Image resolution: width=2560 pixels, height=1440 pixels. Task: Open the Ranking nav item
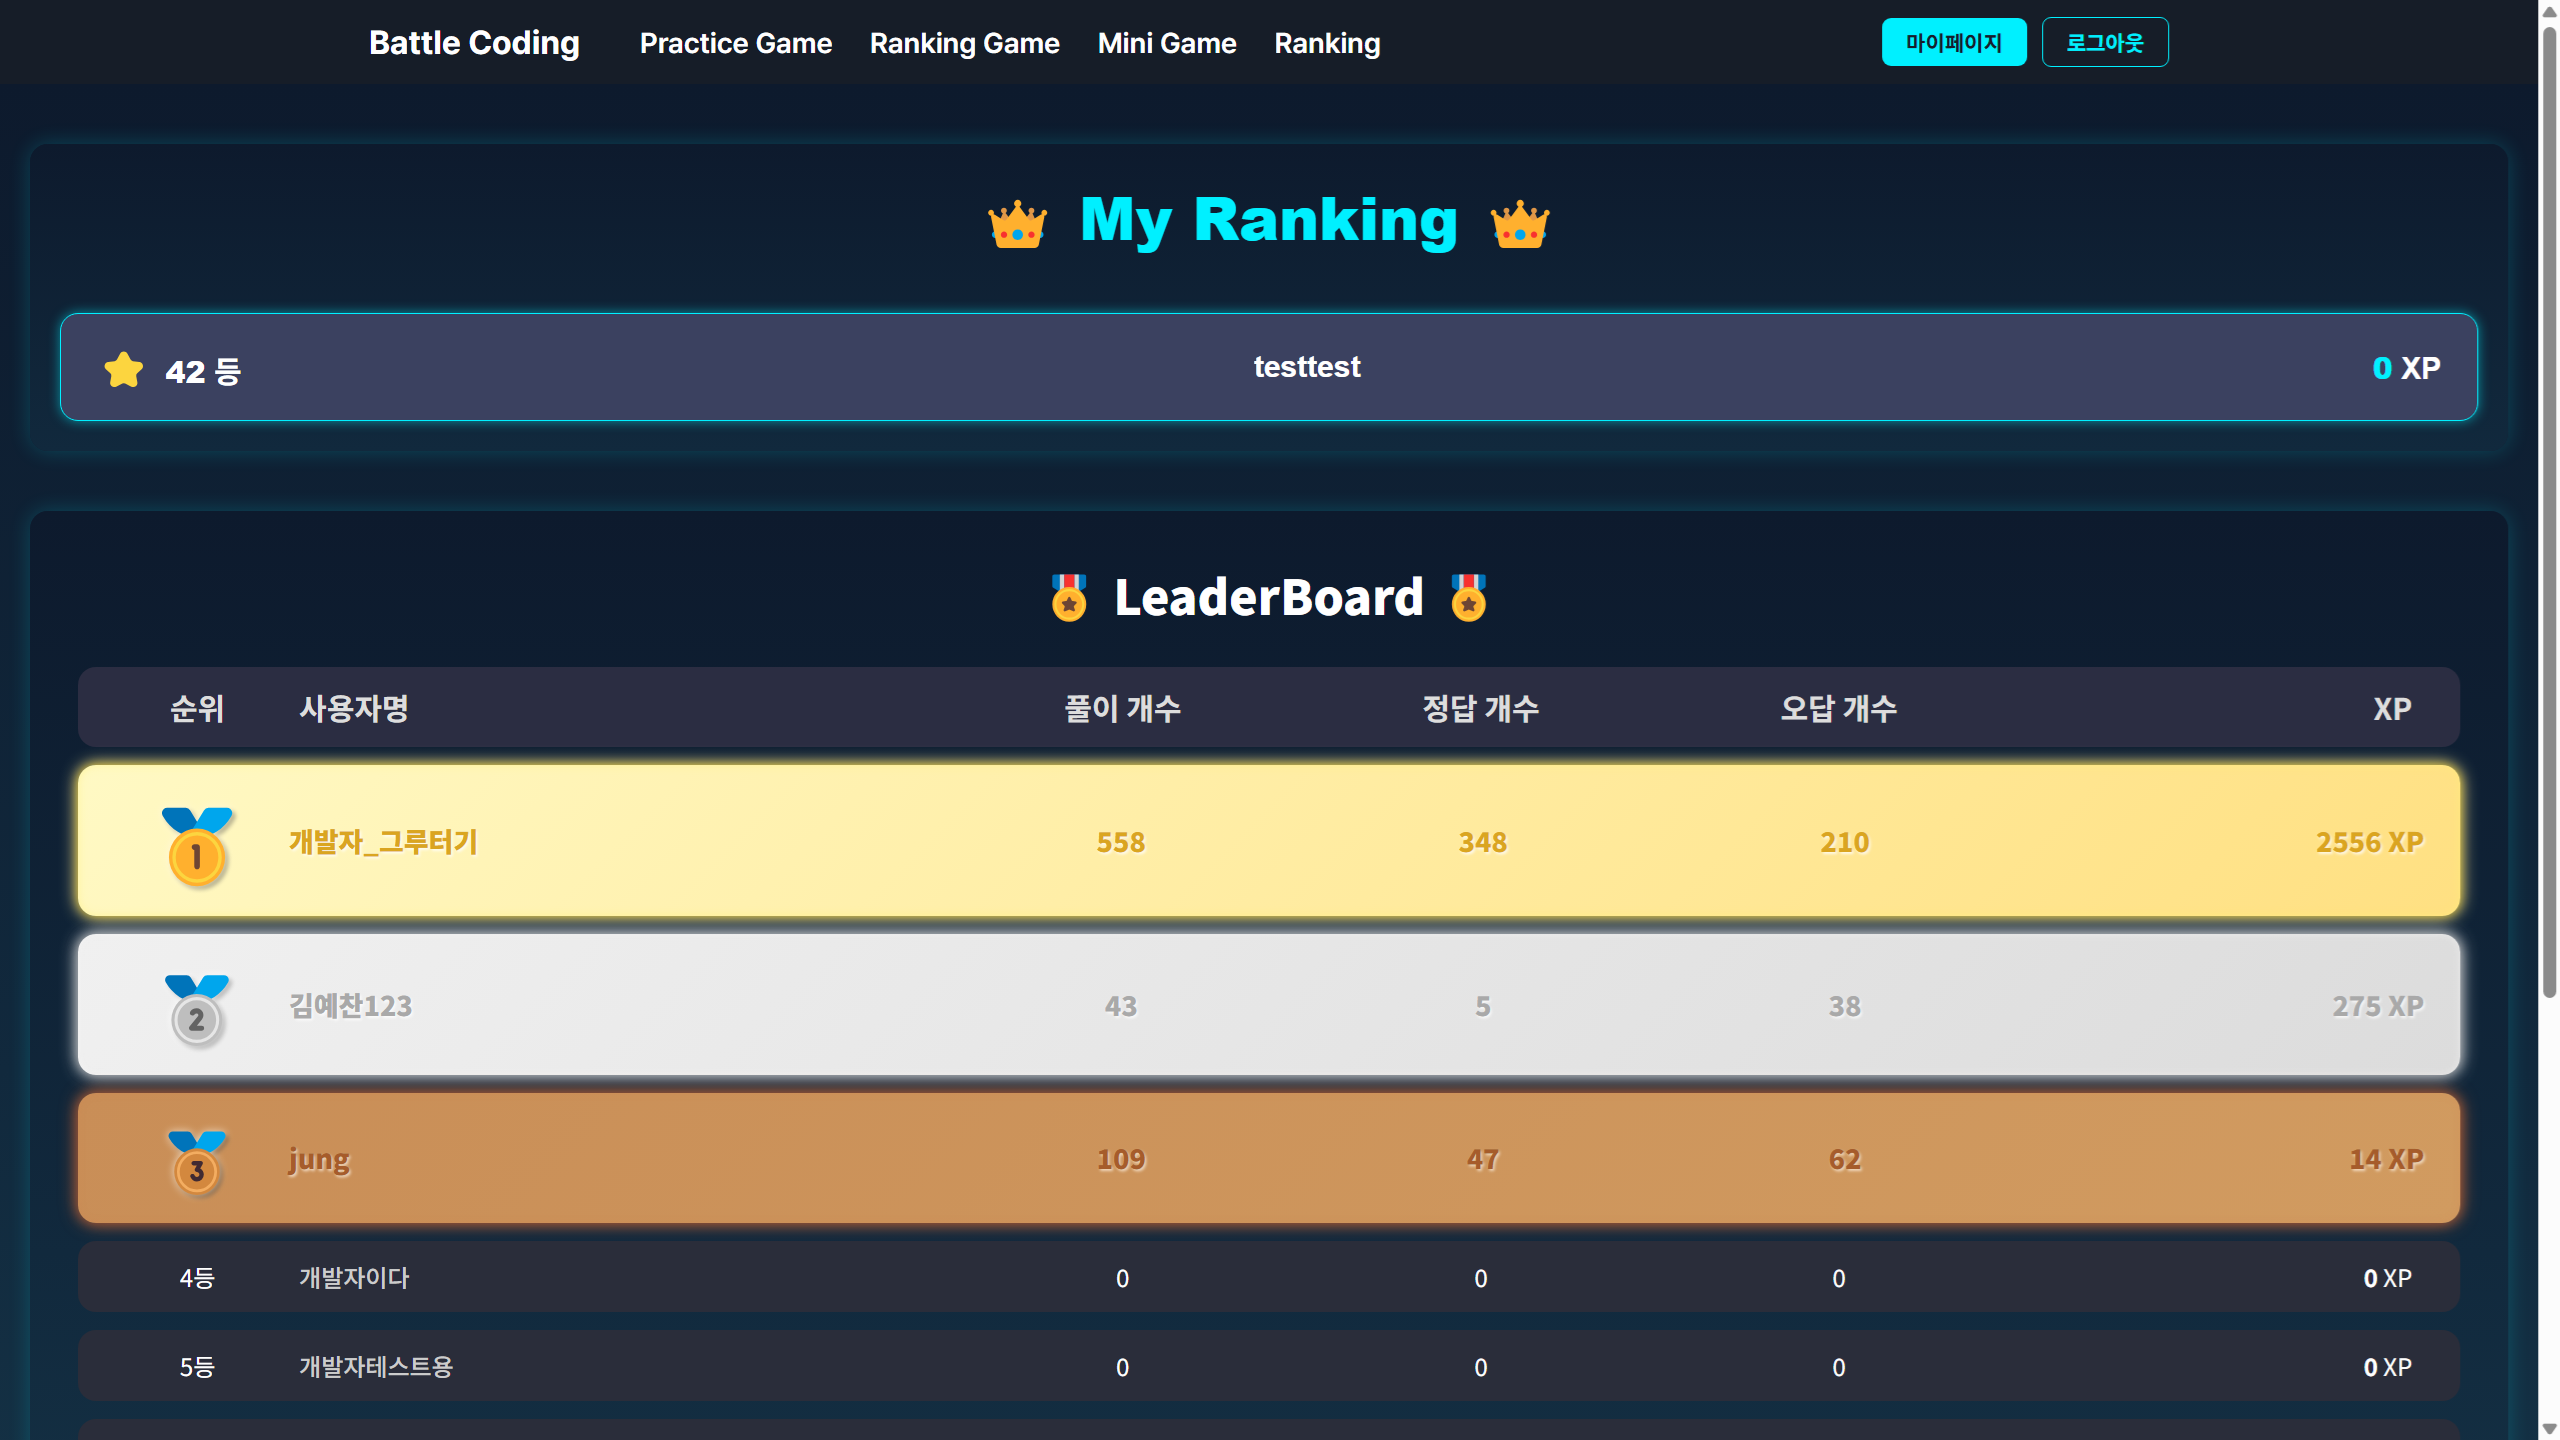[x=1327, y=43]
